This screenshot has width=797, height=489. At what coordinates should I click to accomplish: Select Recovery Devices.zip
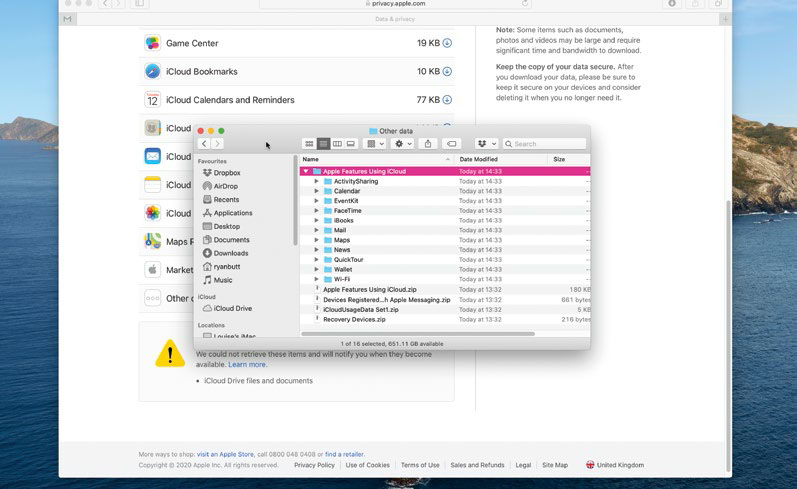[x=445, y=320]
